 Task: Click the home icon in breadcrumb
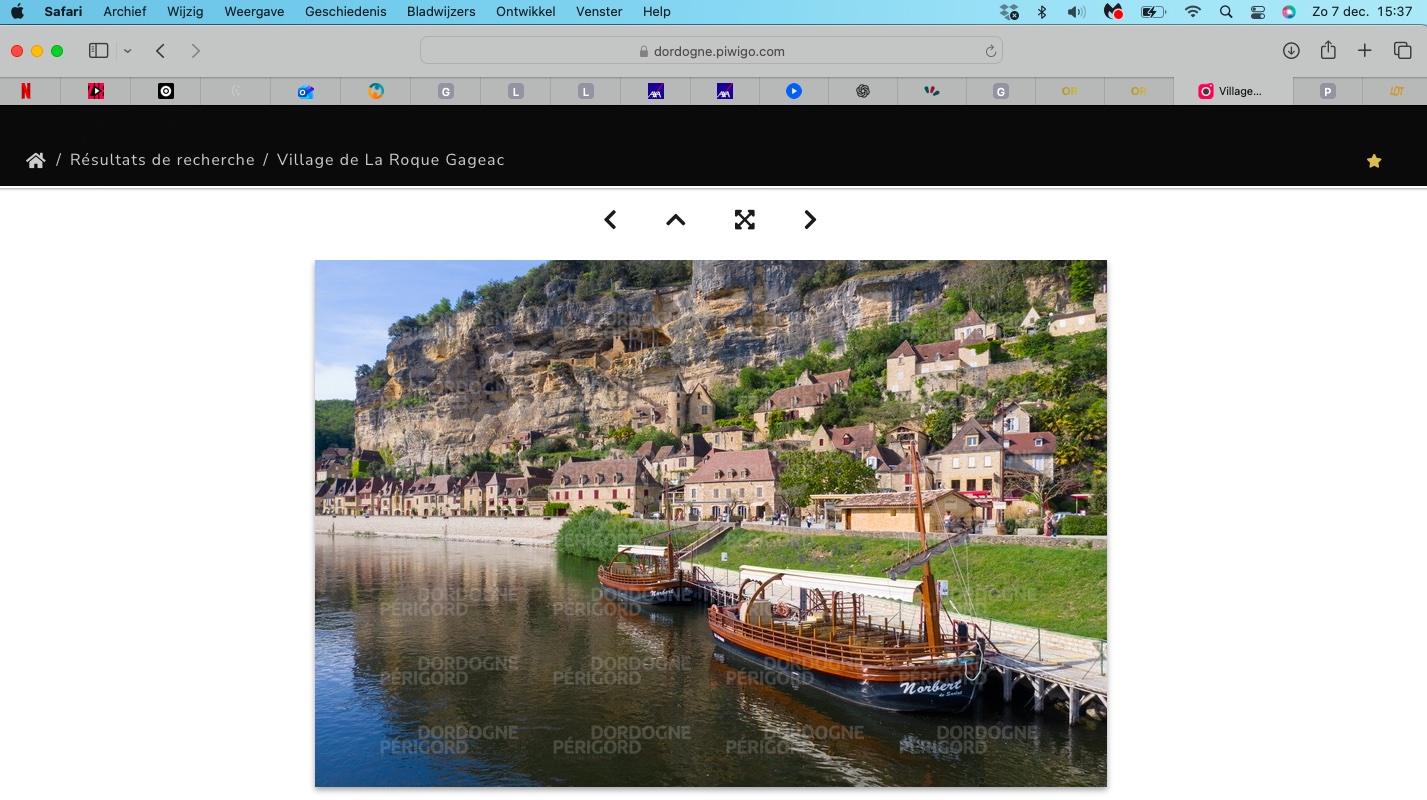36,160
